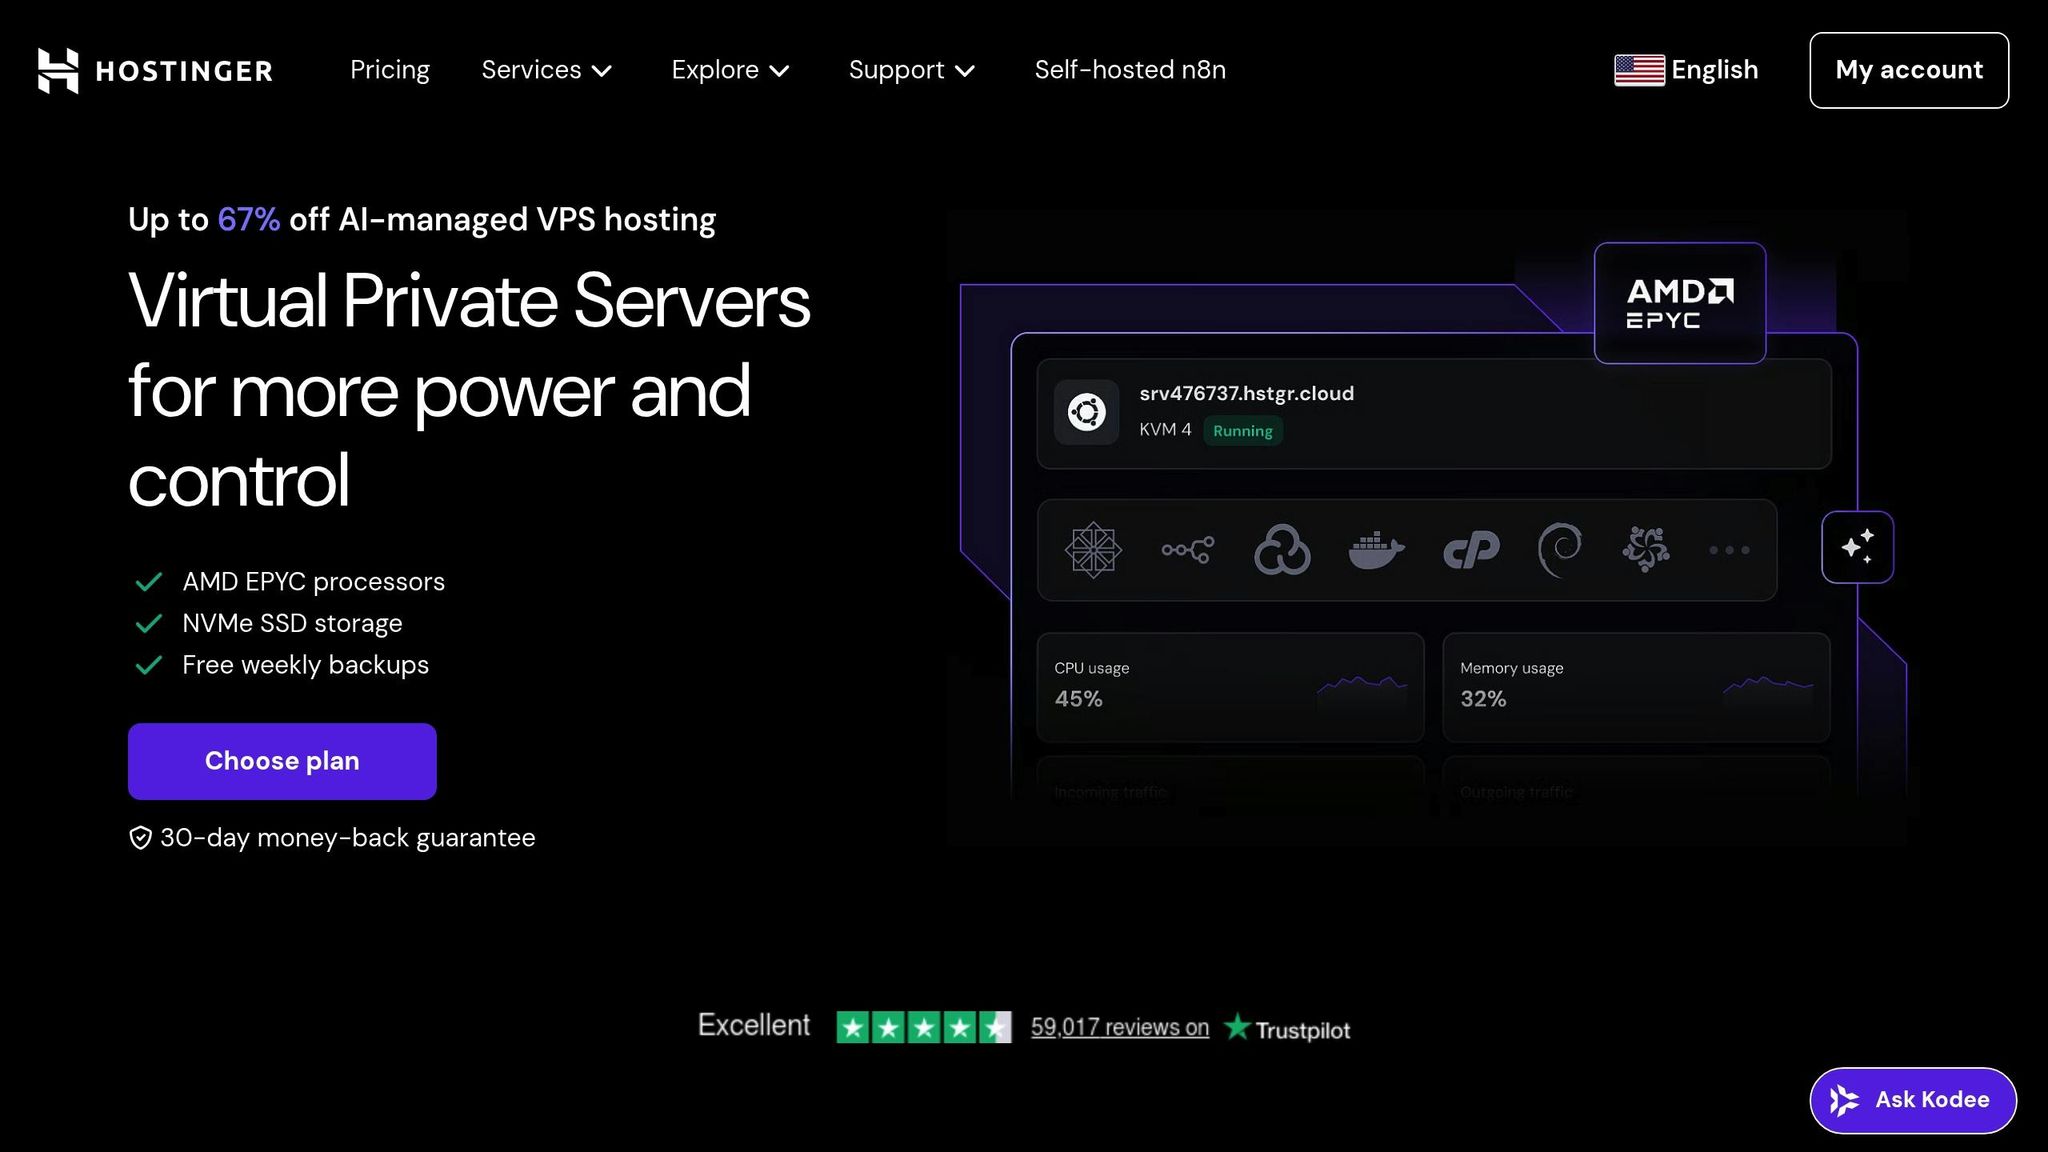Click the CentOS icon

coord(1093,550)
